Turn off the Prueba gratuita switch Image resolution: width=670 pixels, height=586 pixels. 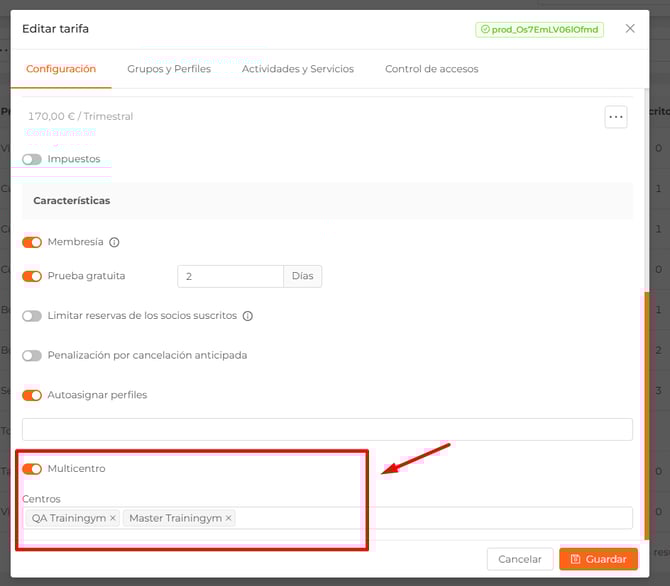(x=32, y=276)
